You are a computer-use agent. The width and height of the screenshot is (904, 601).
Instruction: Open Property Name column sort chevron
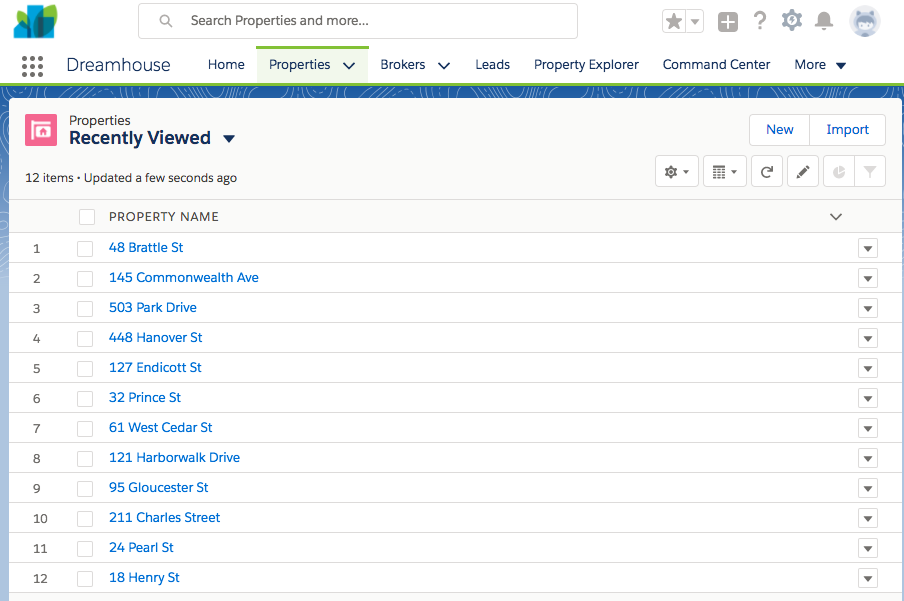[835, 217]
